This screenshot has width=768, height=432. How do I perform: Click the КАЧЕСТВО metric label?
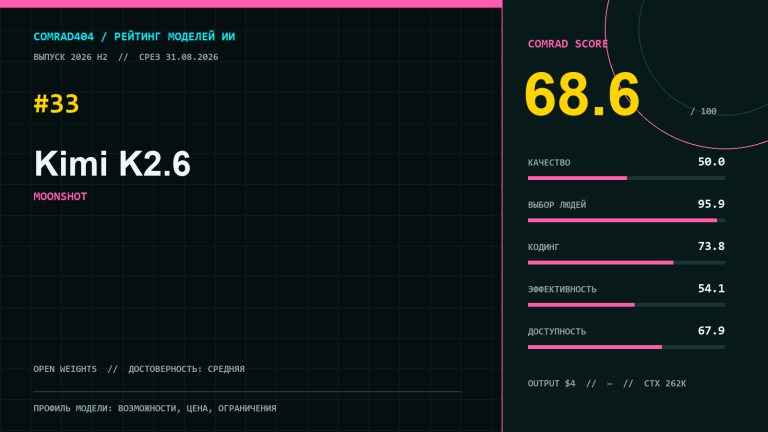coord(549,163)
